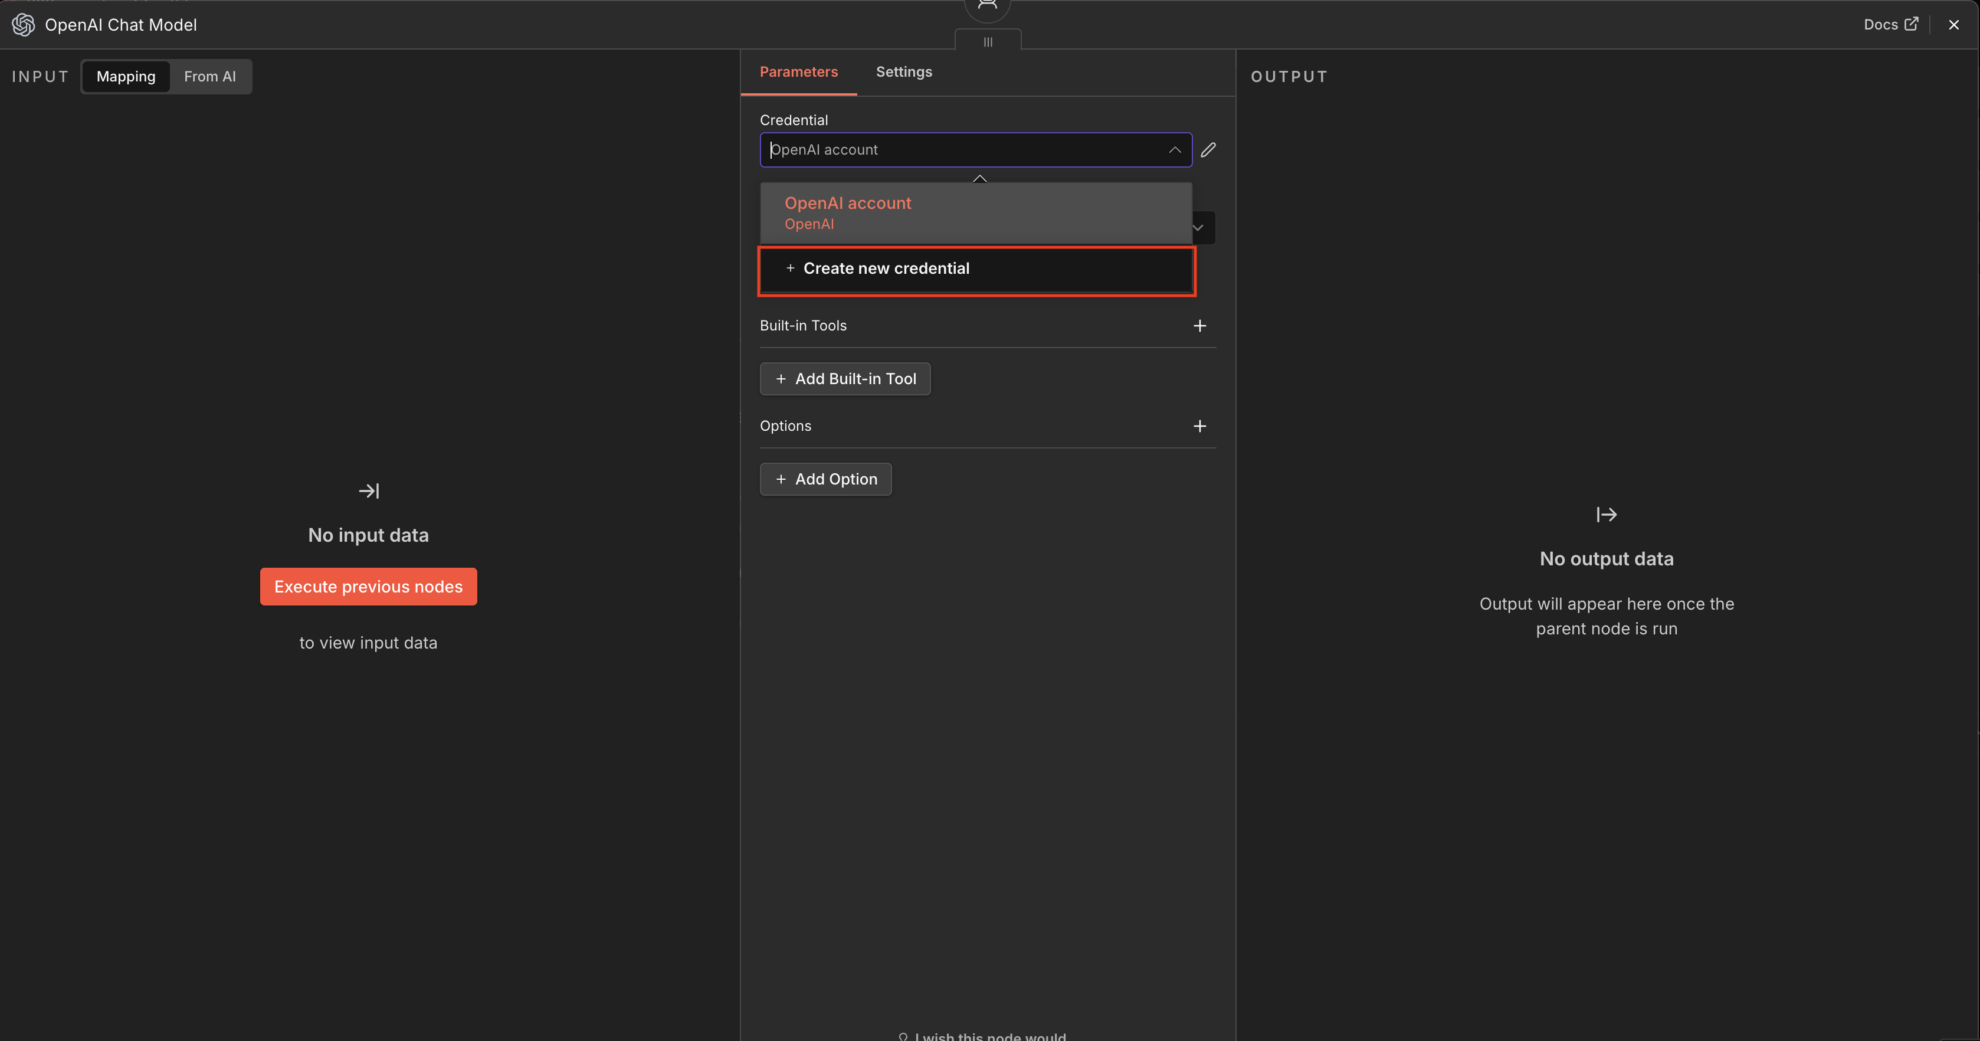Collapse the credential dropdown chevron

(x=1174, y=150)
